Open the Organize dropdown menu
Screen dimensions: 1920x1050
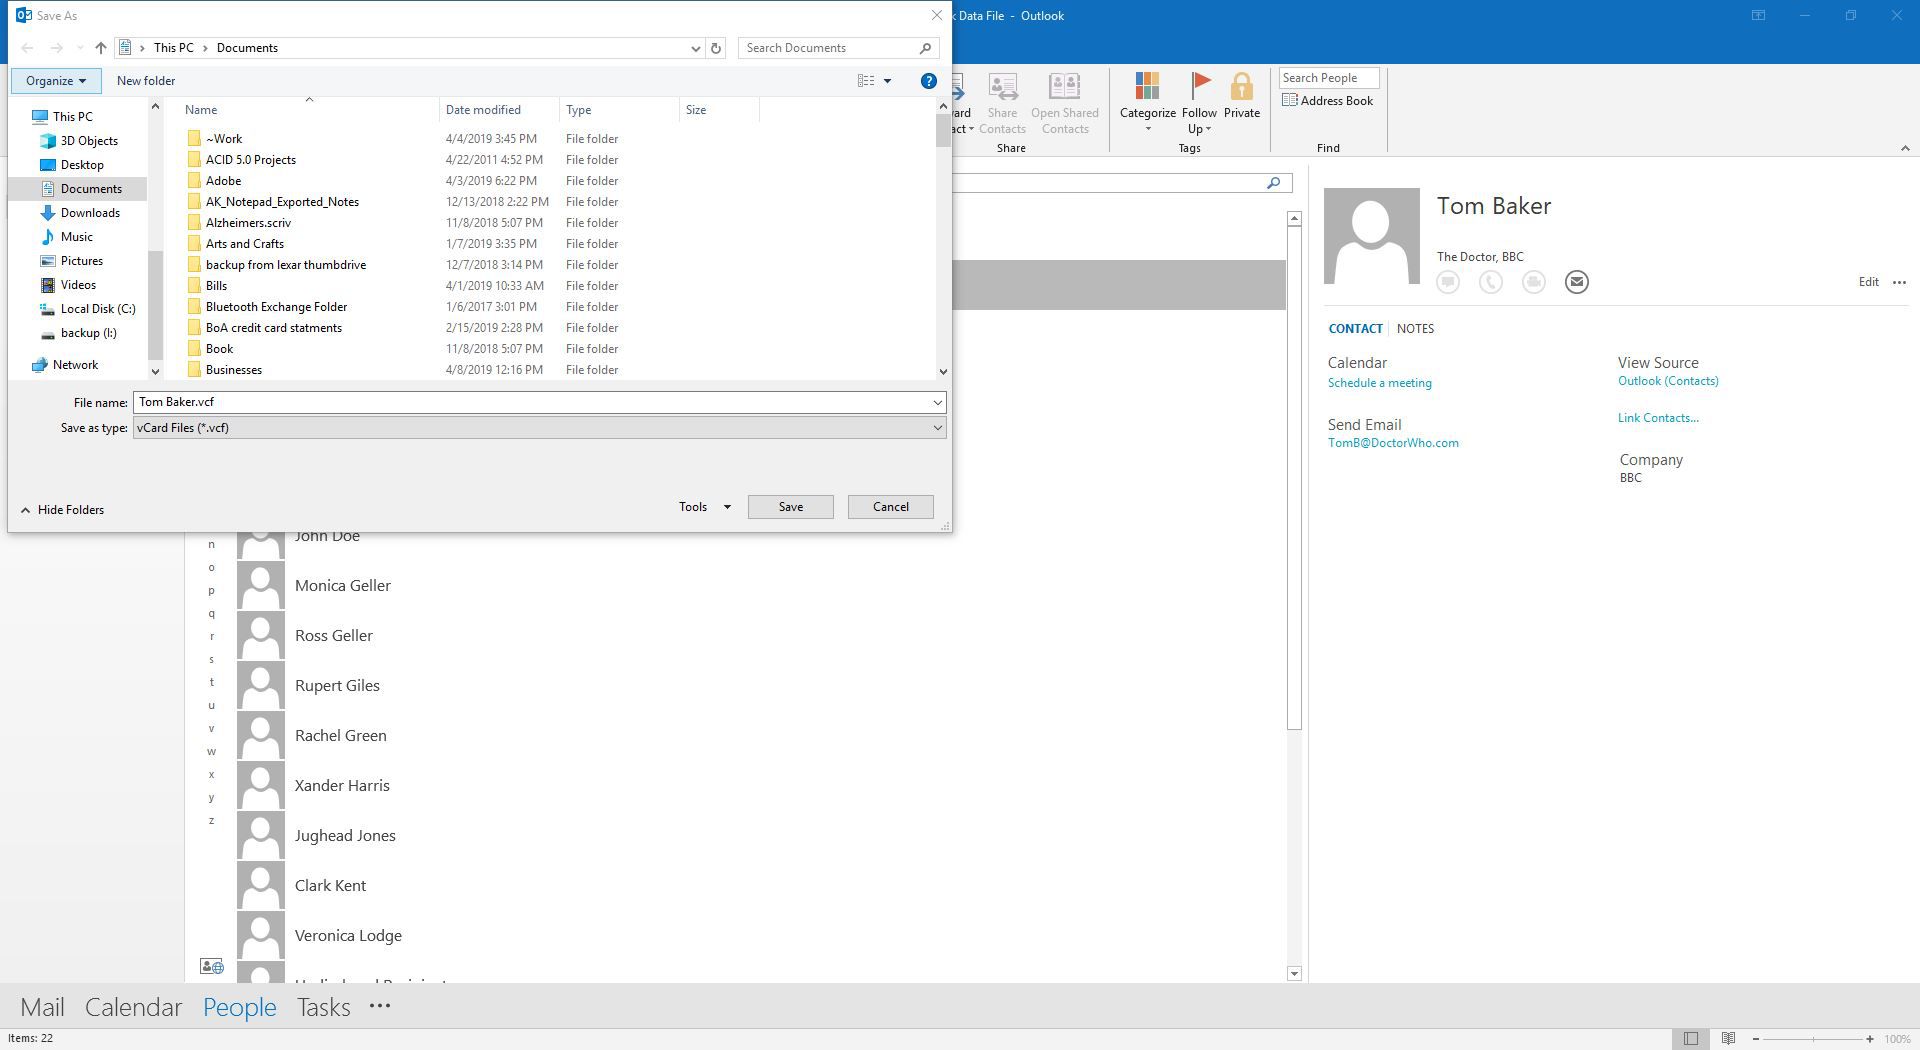(56, 81)
